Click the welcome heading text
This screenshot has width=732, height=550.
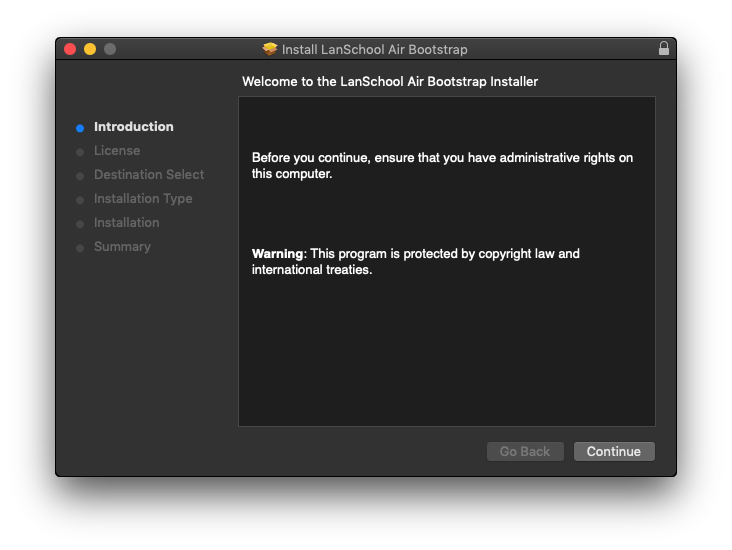point(390,82)
